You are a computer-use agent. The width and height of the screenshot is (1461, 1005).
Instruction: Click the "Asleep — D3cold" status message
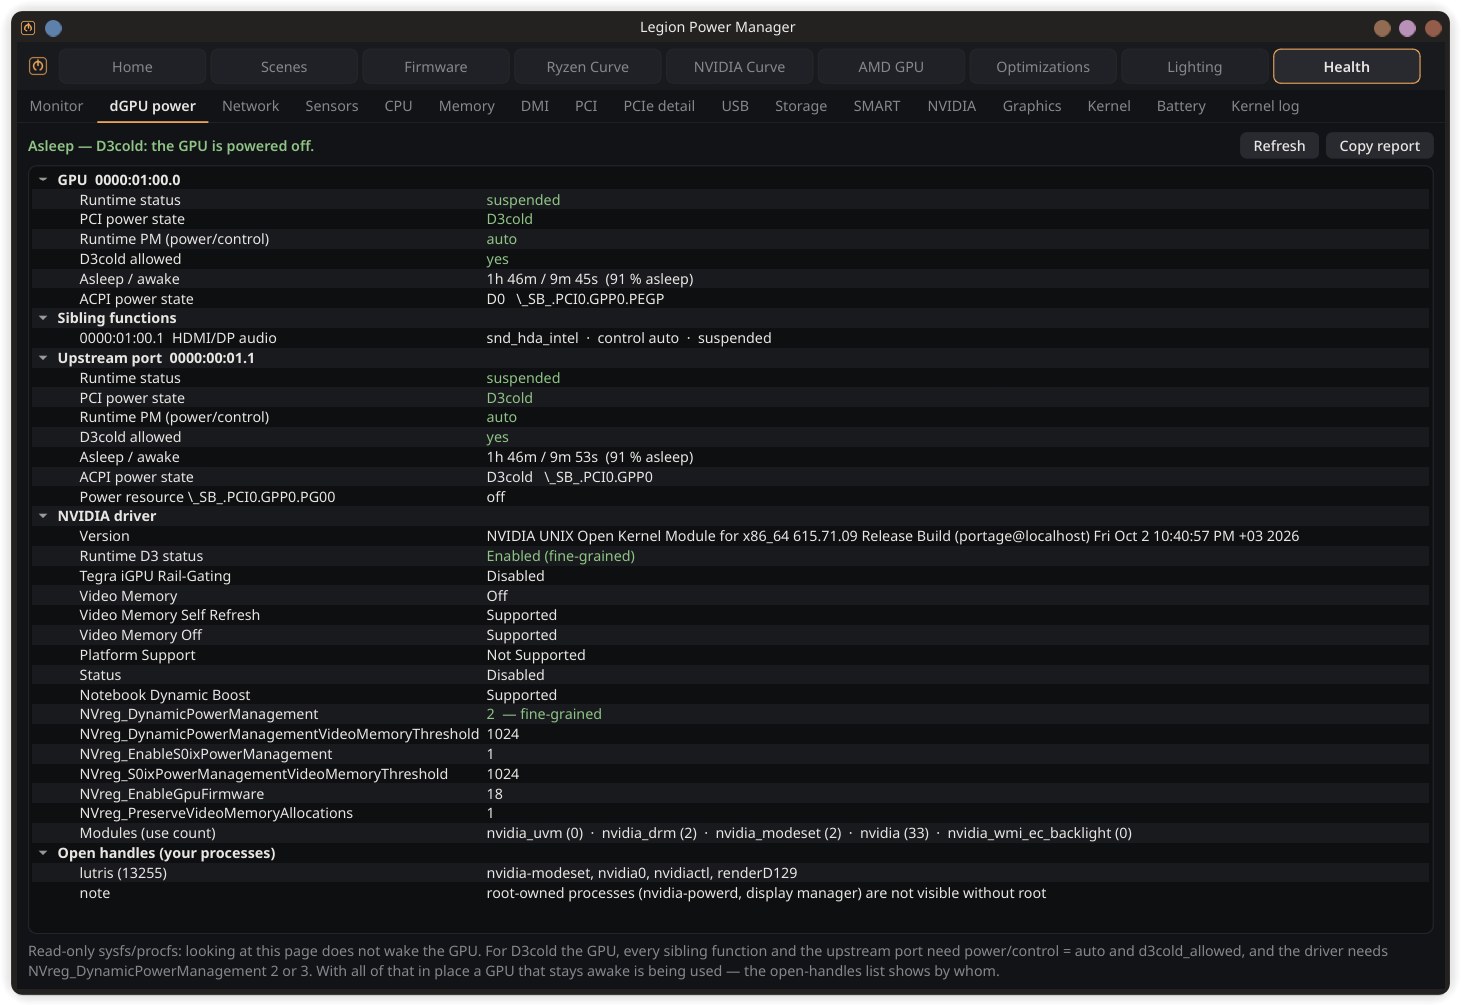point(171,146)
